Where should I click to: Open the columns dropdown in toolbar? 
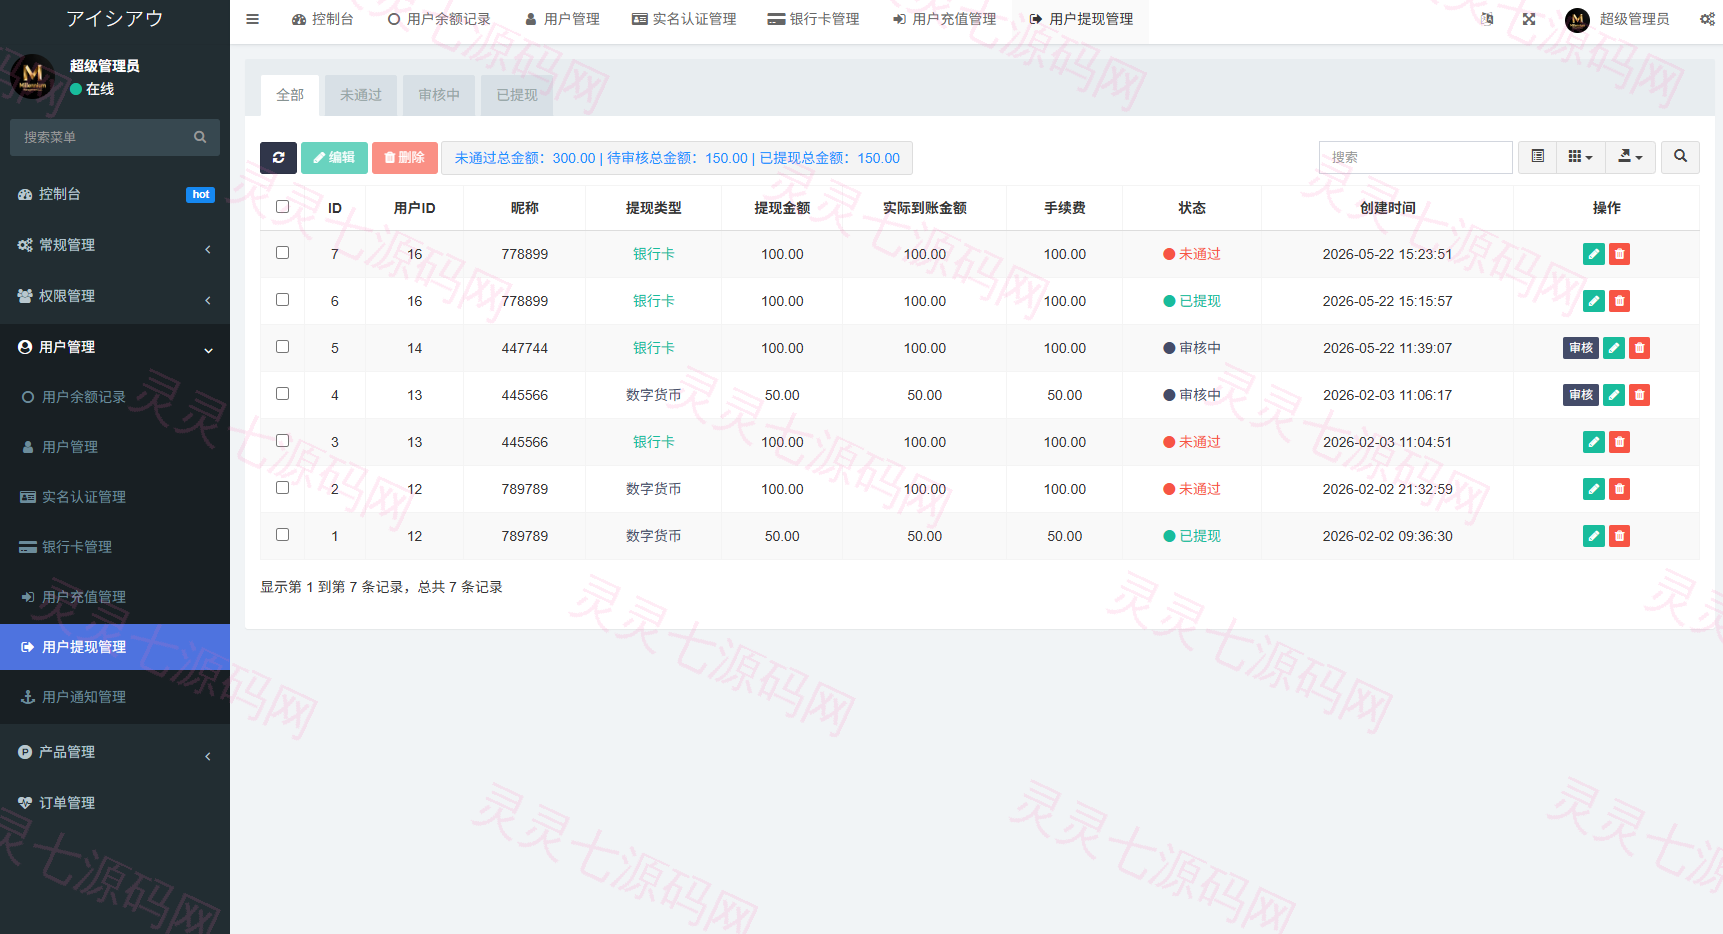pyautogui.click(x=1580, y=157)
